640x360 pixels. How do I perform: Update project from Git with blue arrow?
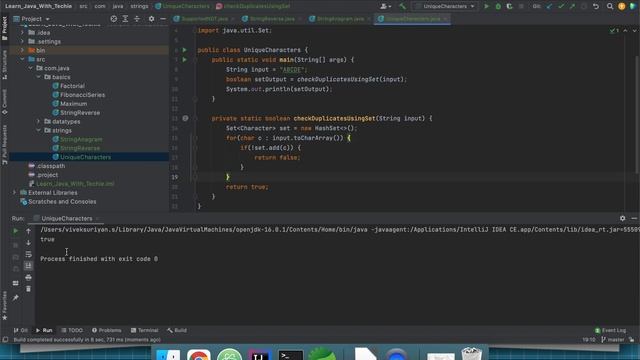(549, 7)
